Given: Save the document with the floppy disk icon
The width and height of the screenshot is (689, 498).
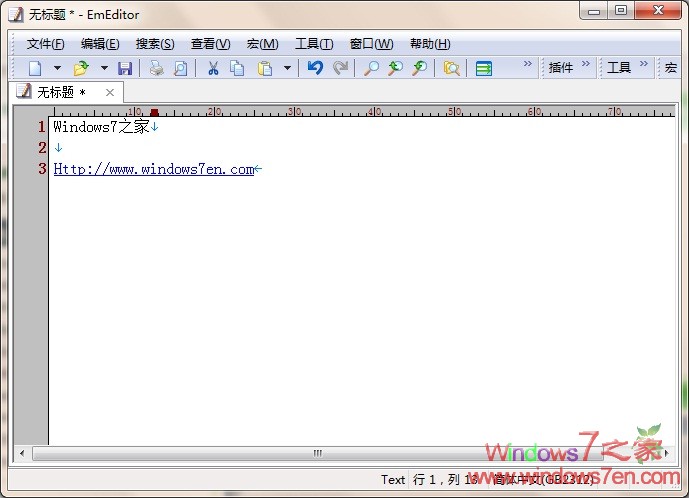Looking at the screenshot, I should pos(125,68).
